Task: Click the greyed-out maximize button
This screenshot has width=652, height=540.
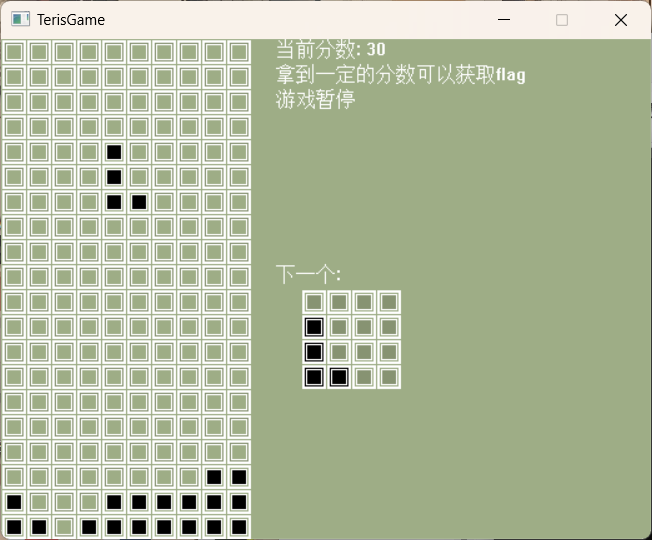Action: (562, 20)
